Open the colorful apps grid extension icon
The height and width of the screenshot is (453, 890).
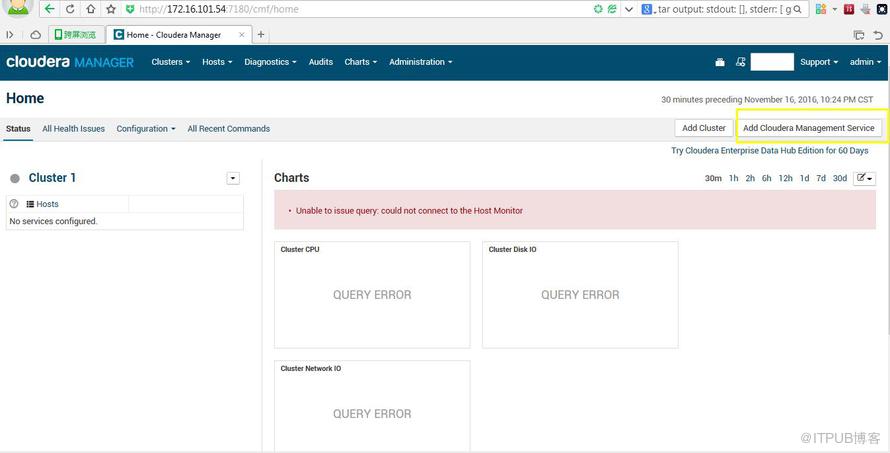(x=820, y=9)
